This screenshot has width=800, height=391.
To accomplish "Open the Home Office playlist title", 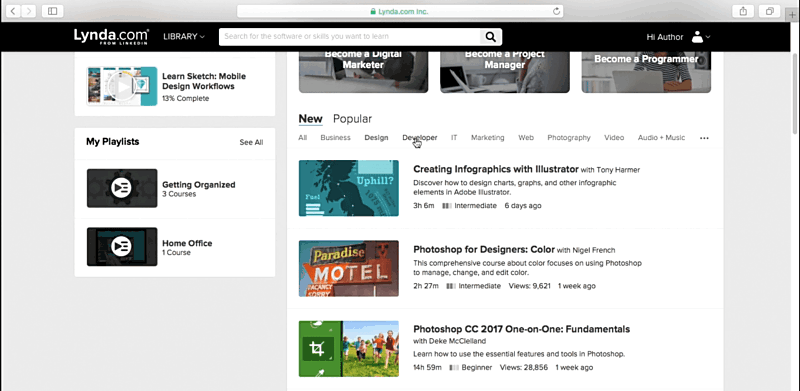I will [x=187, y=243].
